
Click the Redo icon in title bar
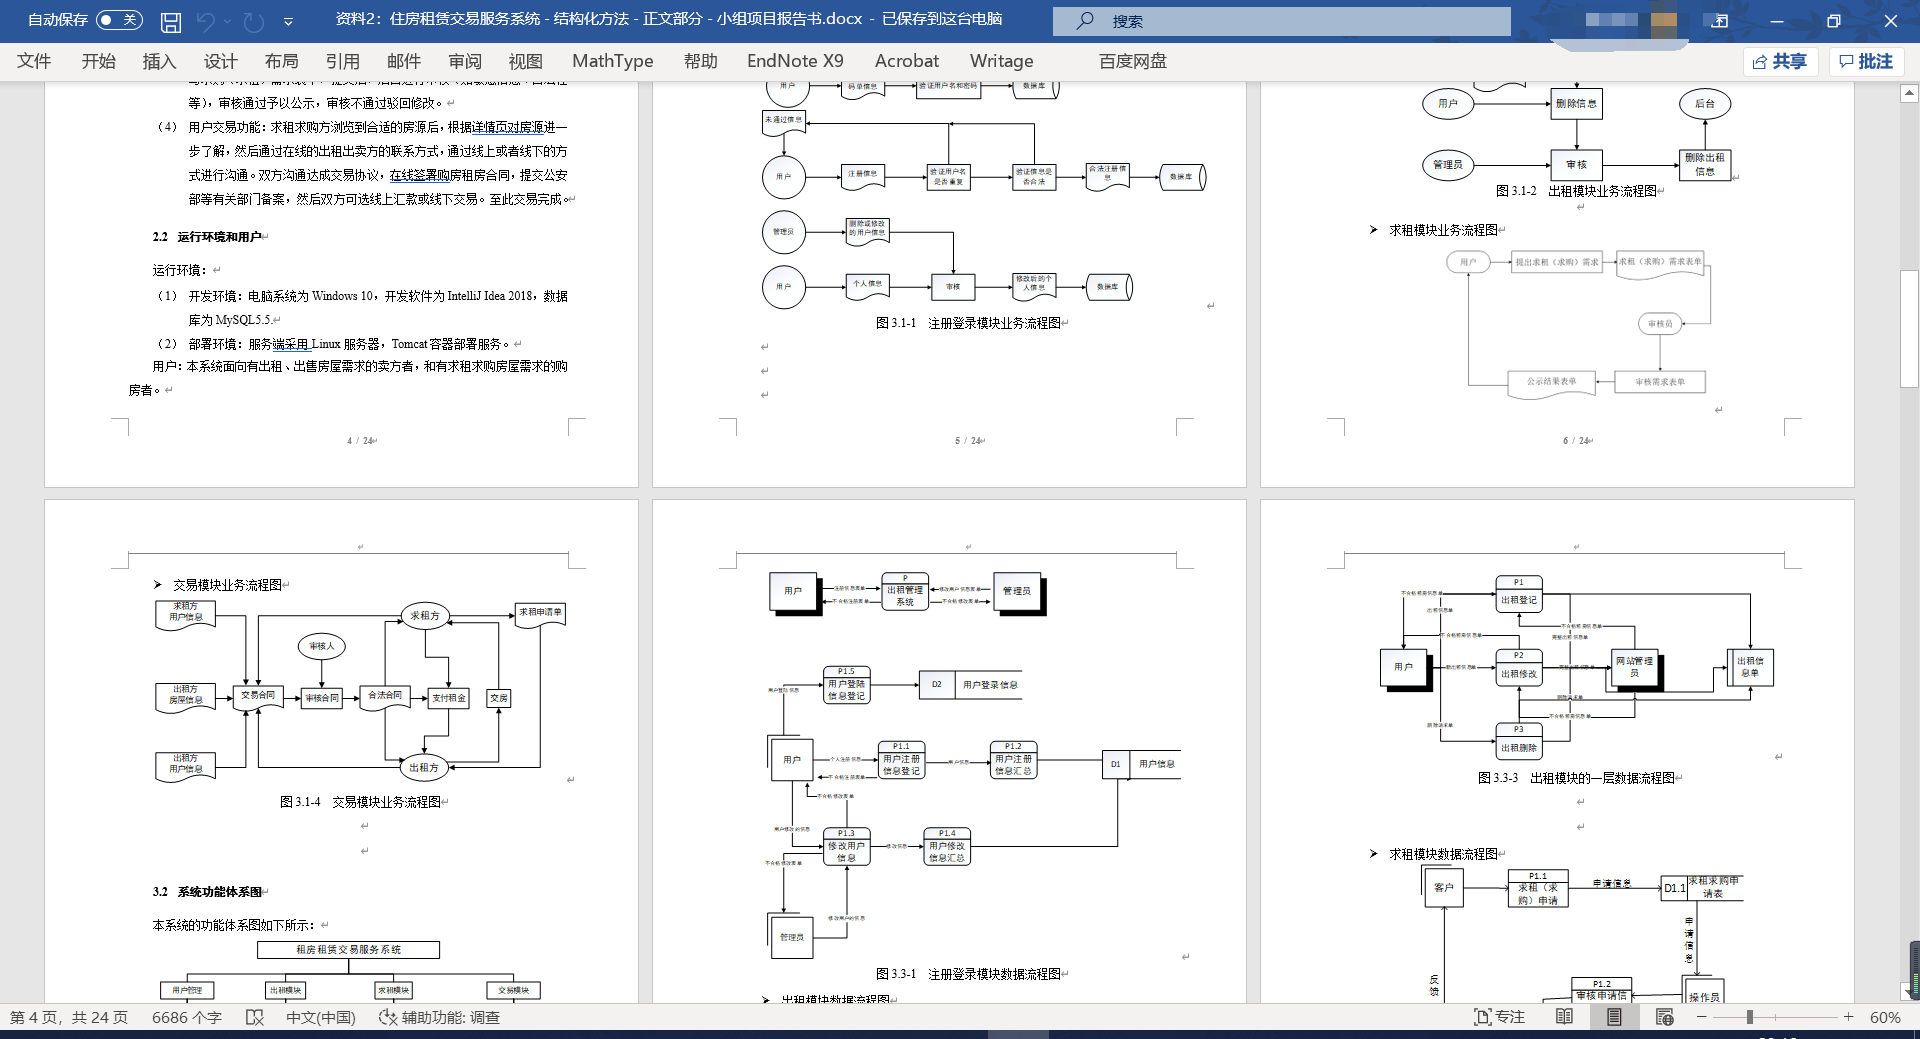click(254, 21)
